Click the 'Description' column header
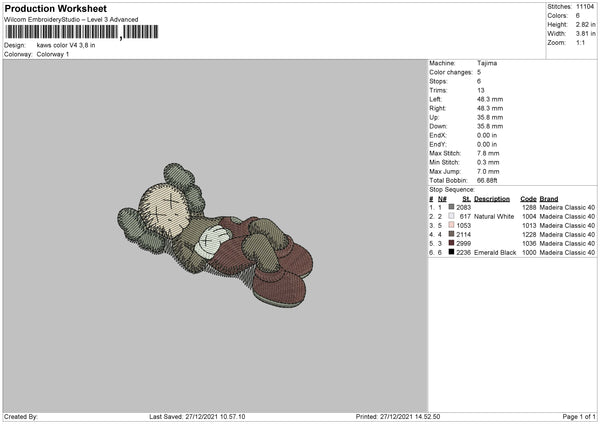 click(x=492, y=199)
